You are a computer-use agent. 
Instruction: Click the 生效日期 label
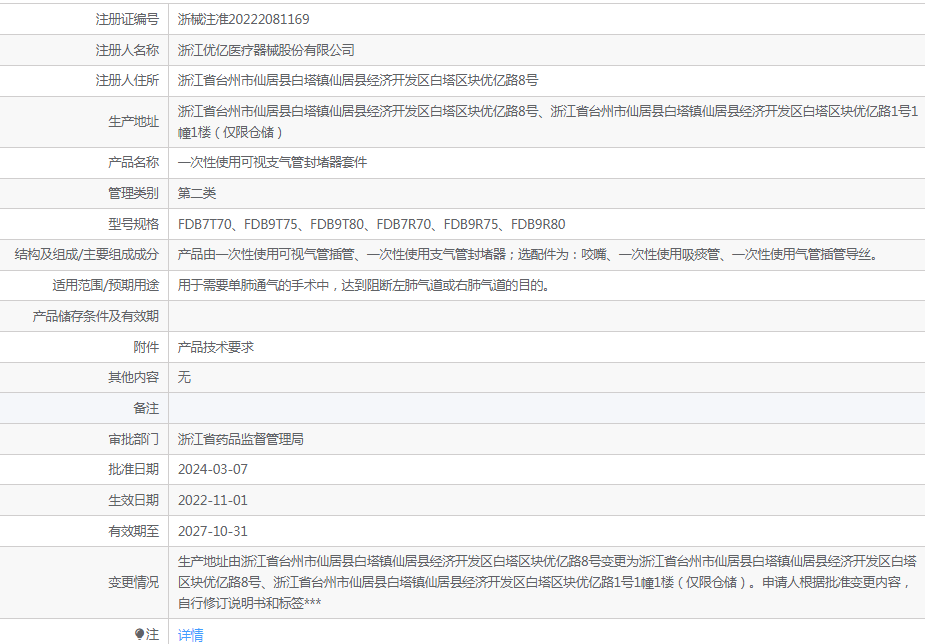(x=133, y=500)
